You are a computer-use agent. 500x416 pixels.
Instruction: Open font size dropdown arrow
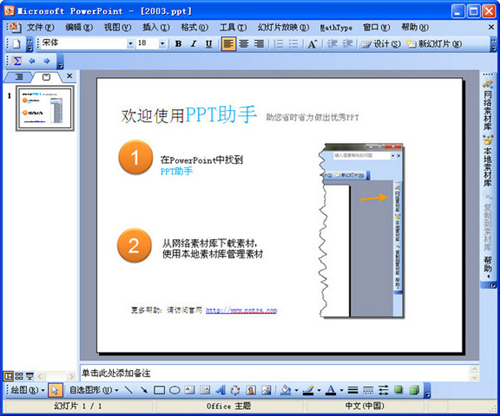162,43
